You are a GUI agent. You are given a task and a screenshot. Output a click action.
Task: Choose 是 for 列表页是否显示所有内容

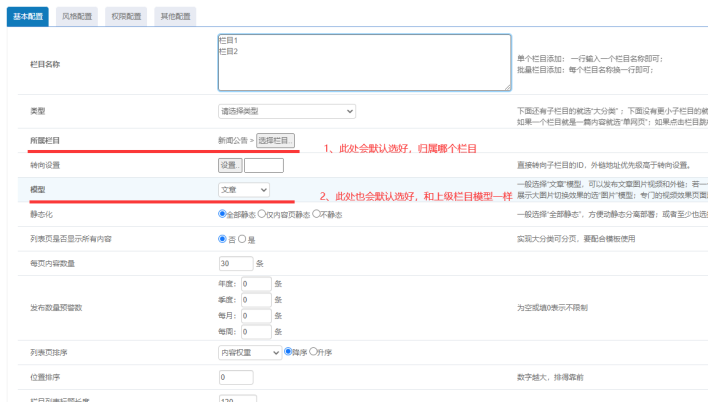(x=242, y=239)
